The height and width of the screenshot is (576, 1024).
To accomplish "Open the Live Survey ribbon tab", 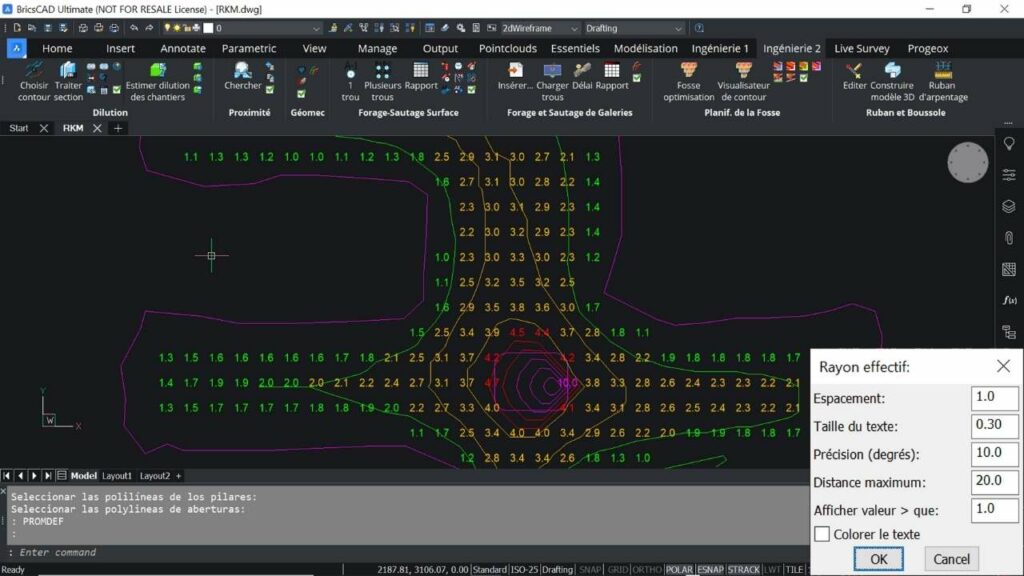I will click(861, 48).
